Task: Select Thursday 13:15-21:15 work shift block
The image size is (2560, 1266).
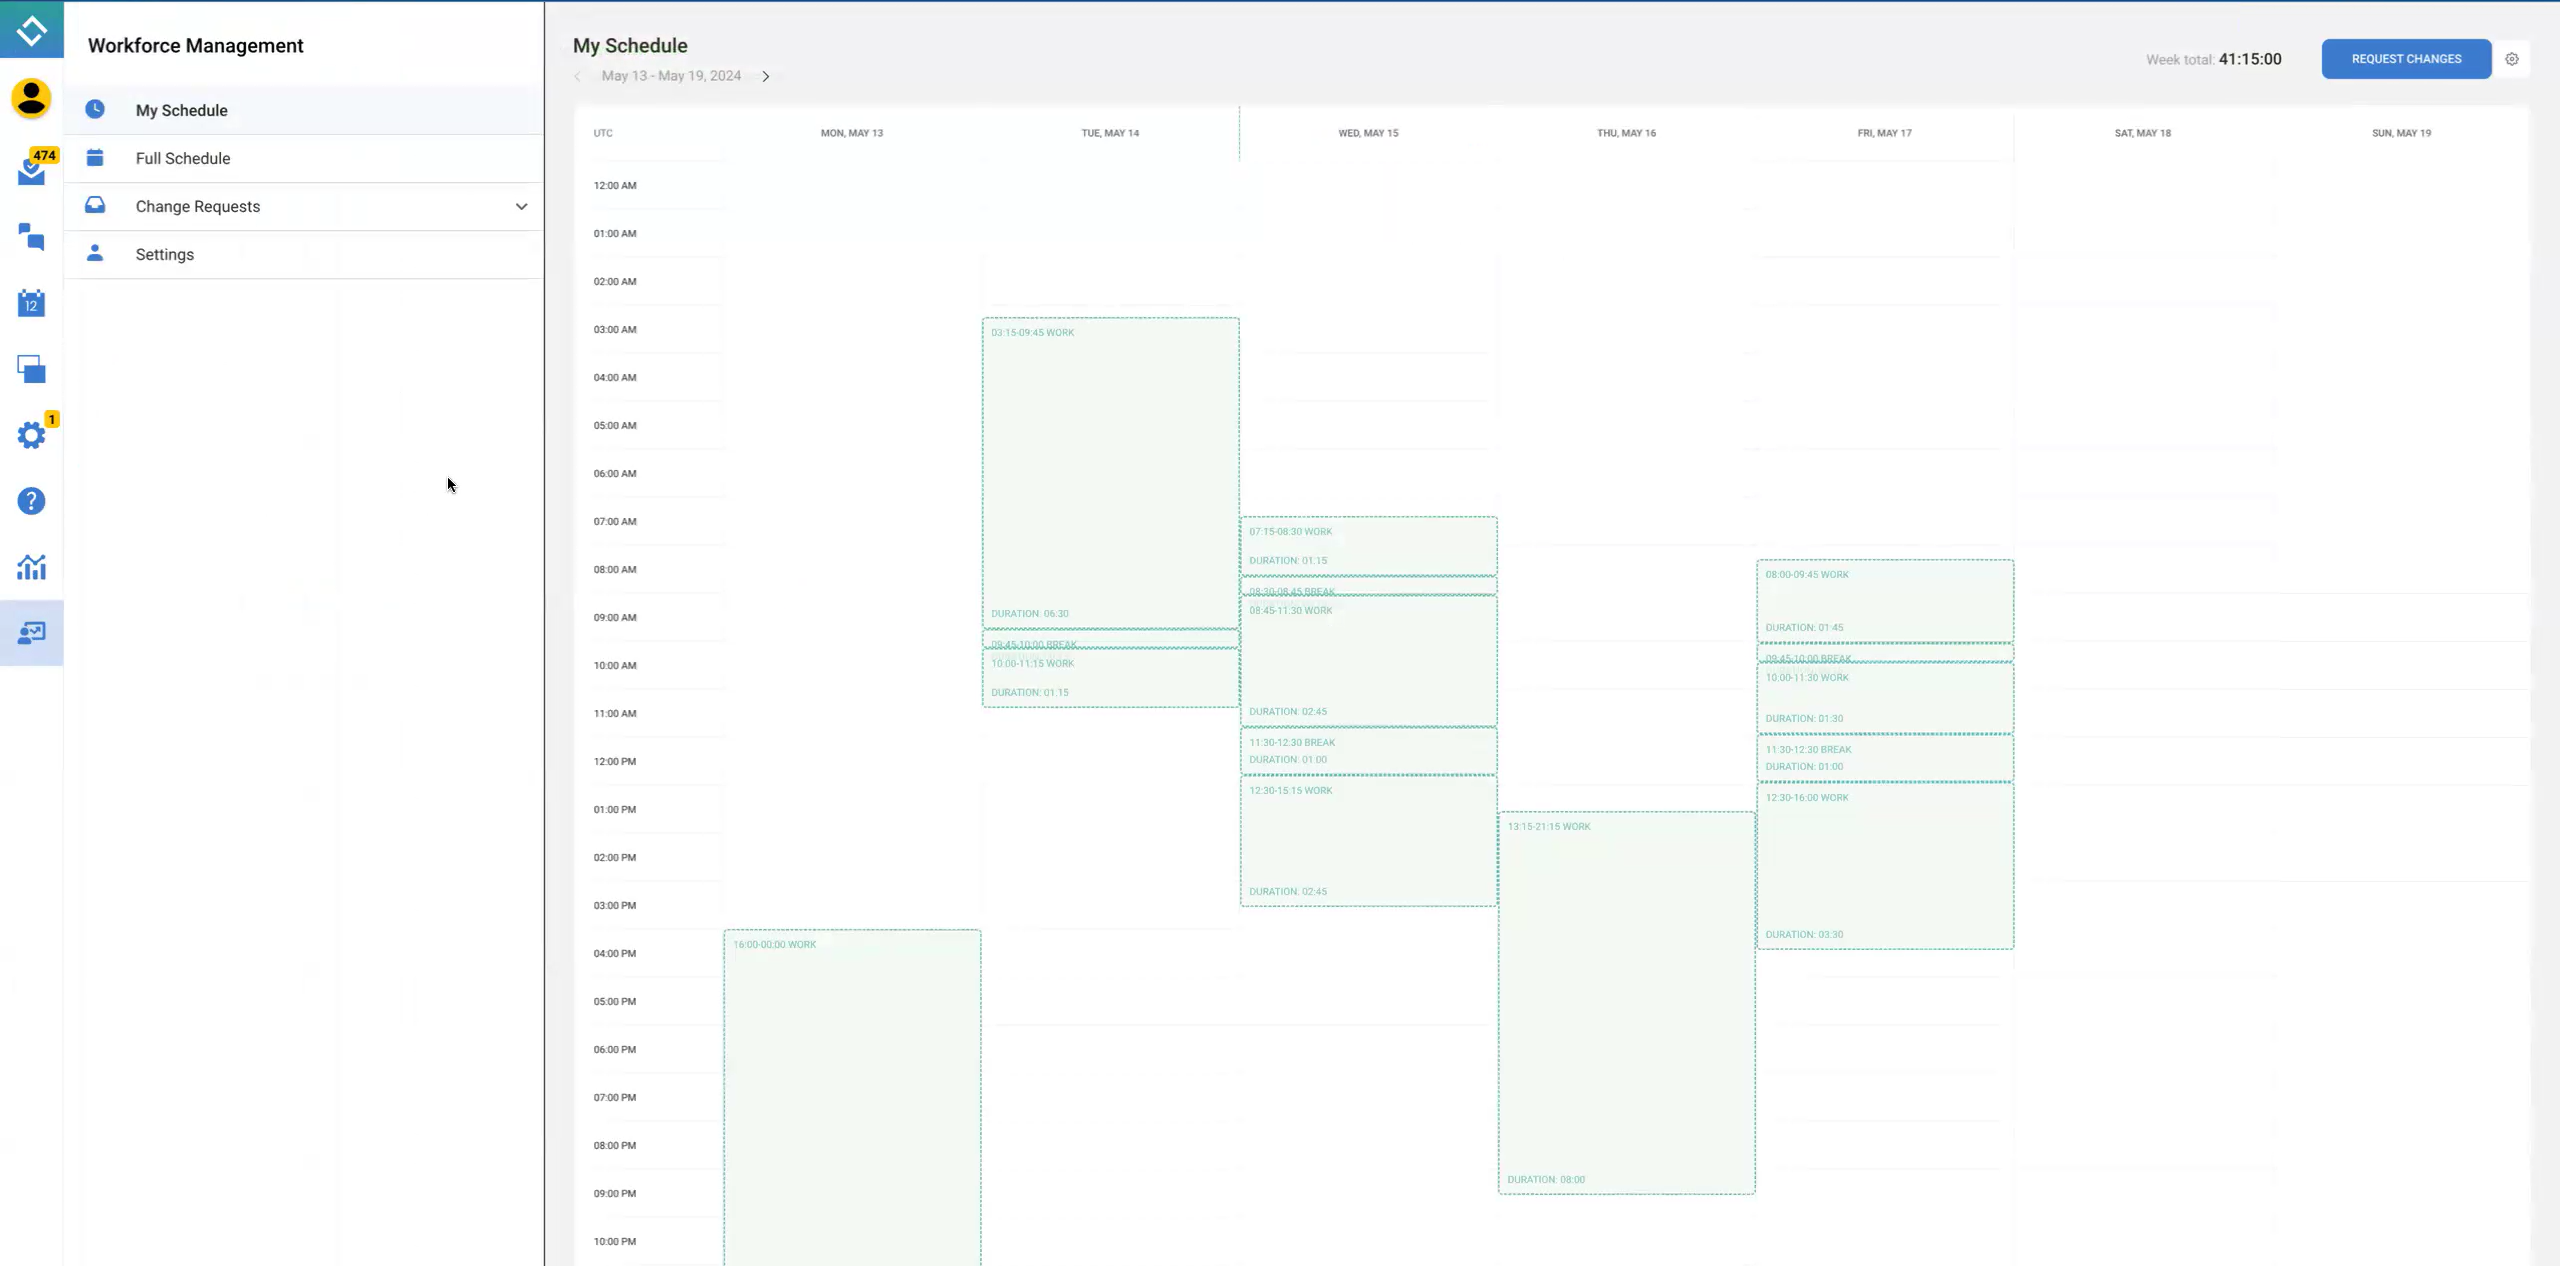Action: click(x=1626, y=1002)
